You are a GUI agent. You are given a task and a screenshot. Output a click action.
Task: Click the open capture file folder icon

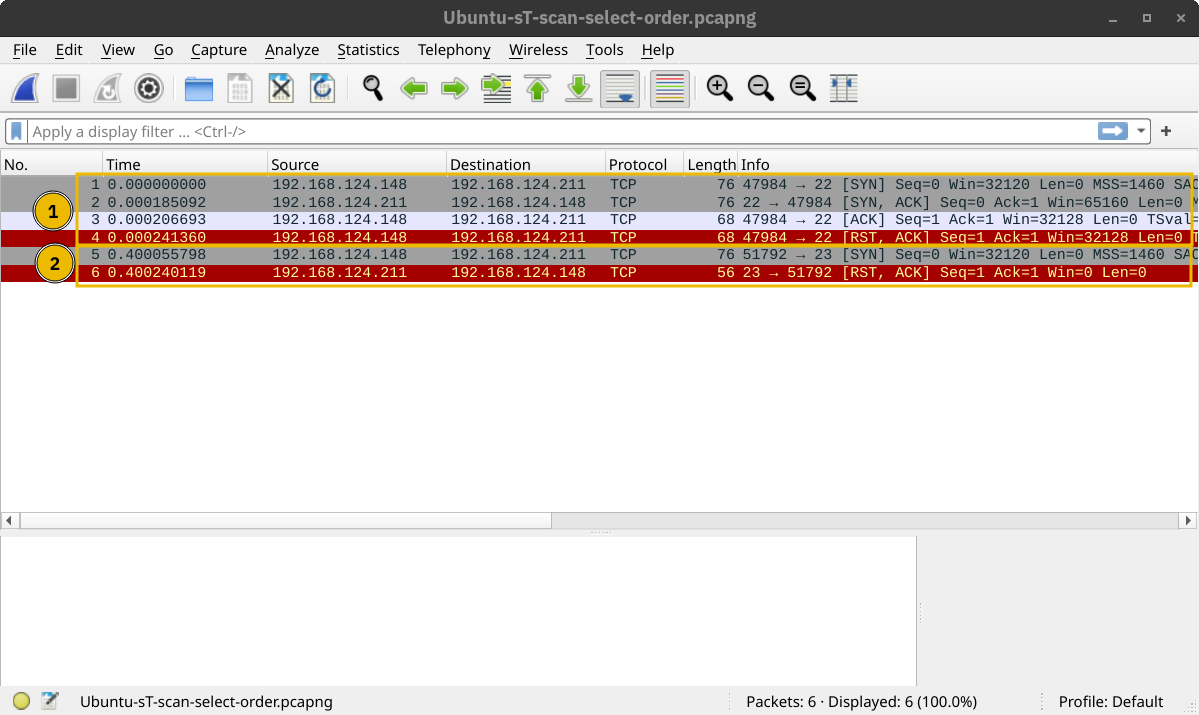(x=199, y=89)
